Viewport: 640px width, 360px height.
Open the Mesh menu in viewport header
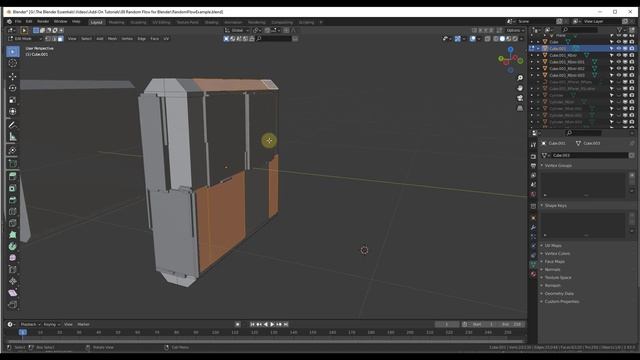[x=112, y=39]
